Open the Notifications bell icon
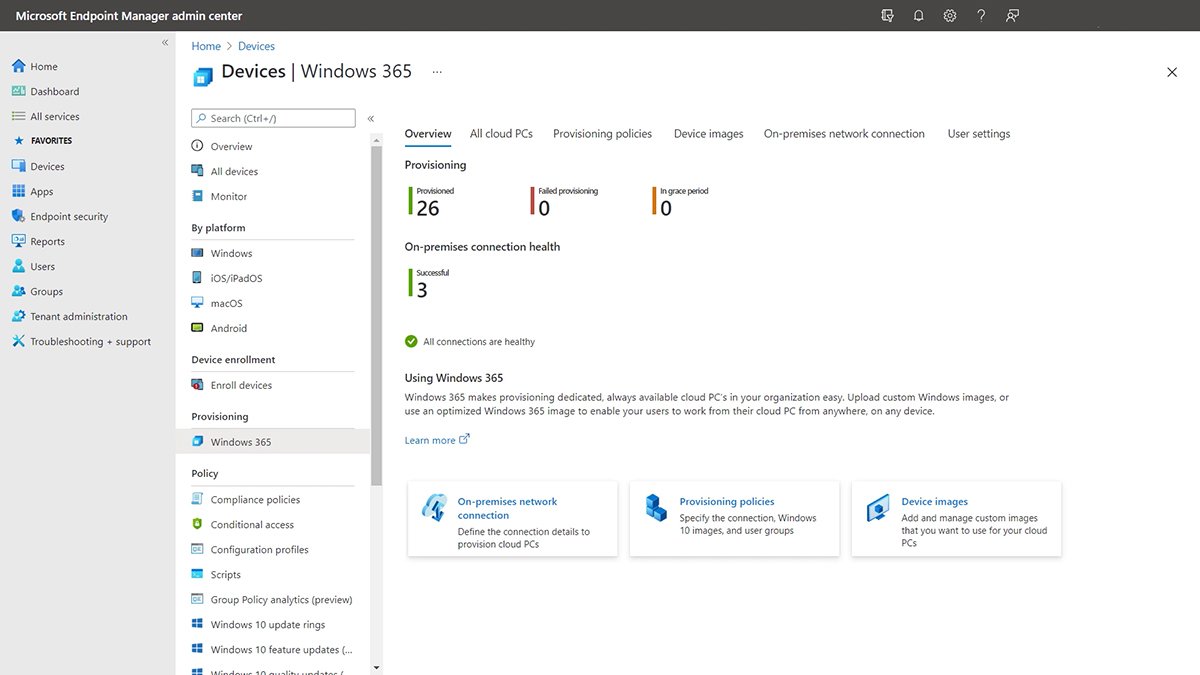The height and width of the screenshot is (675, 1200). (918, 15)
